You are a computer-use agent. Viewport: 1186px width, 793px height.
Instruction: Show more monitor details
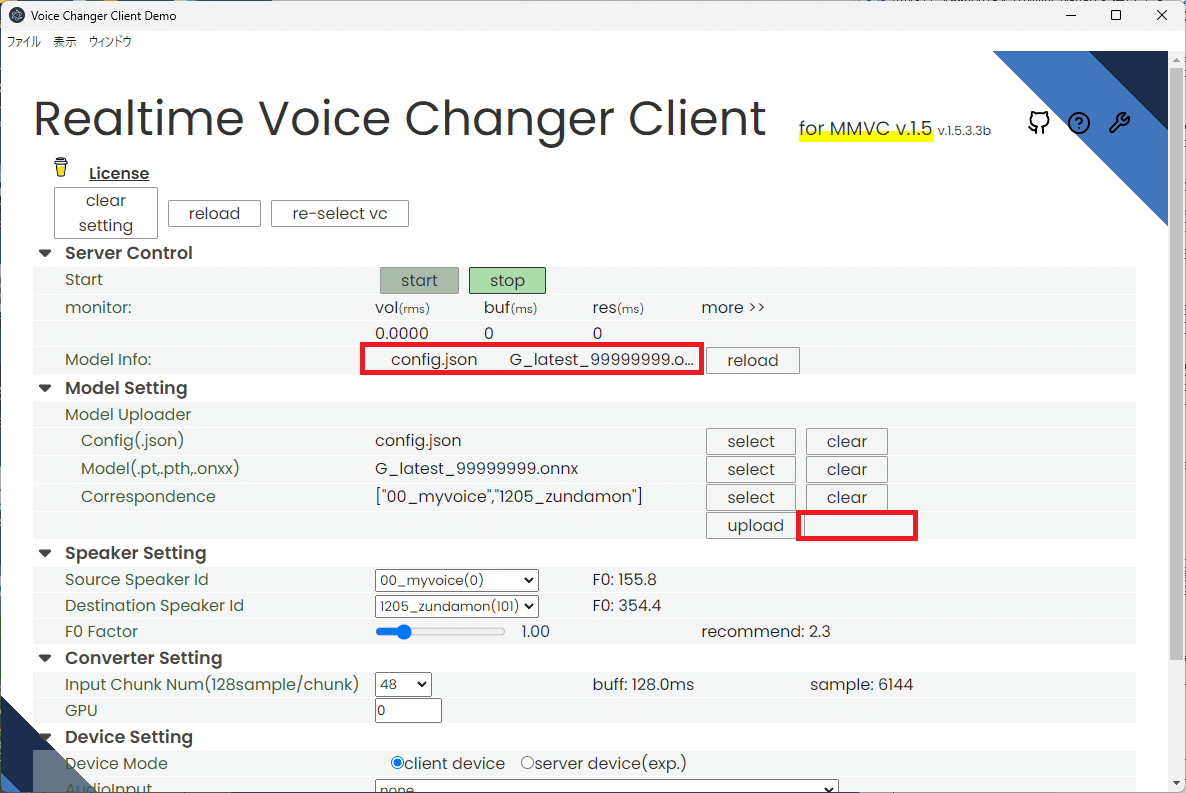733,307
